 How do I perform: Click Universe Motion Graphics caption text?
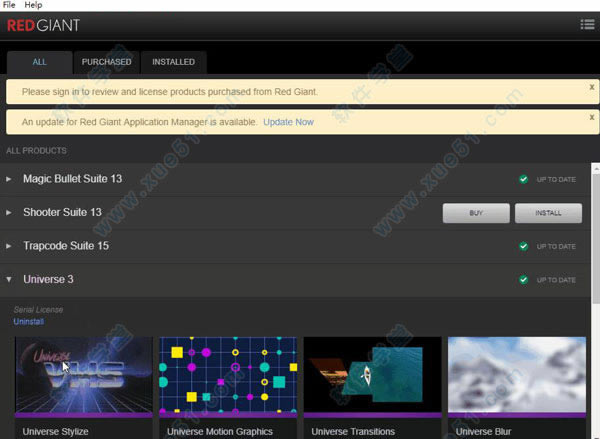[220, 432]
